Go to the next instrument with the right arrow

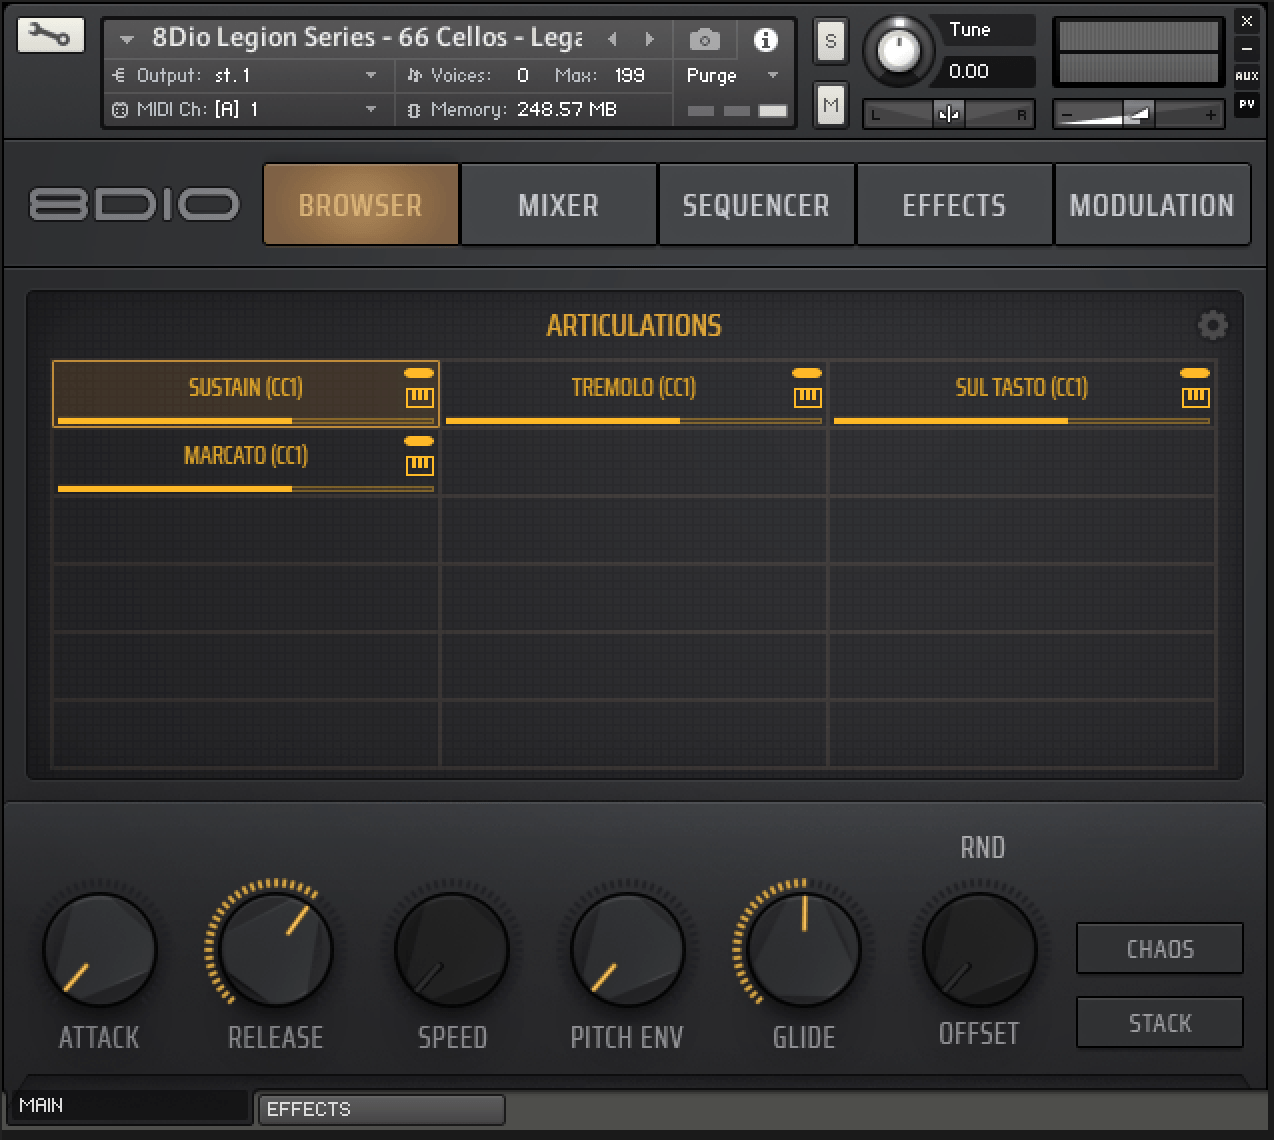650,39
